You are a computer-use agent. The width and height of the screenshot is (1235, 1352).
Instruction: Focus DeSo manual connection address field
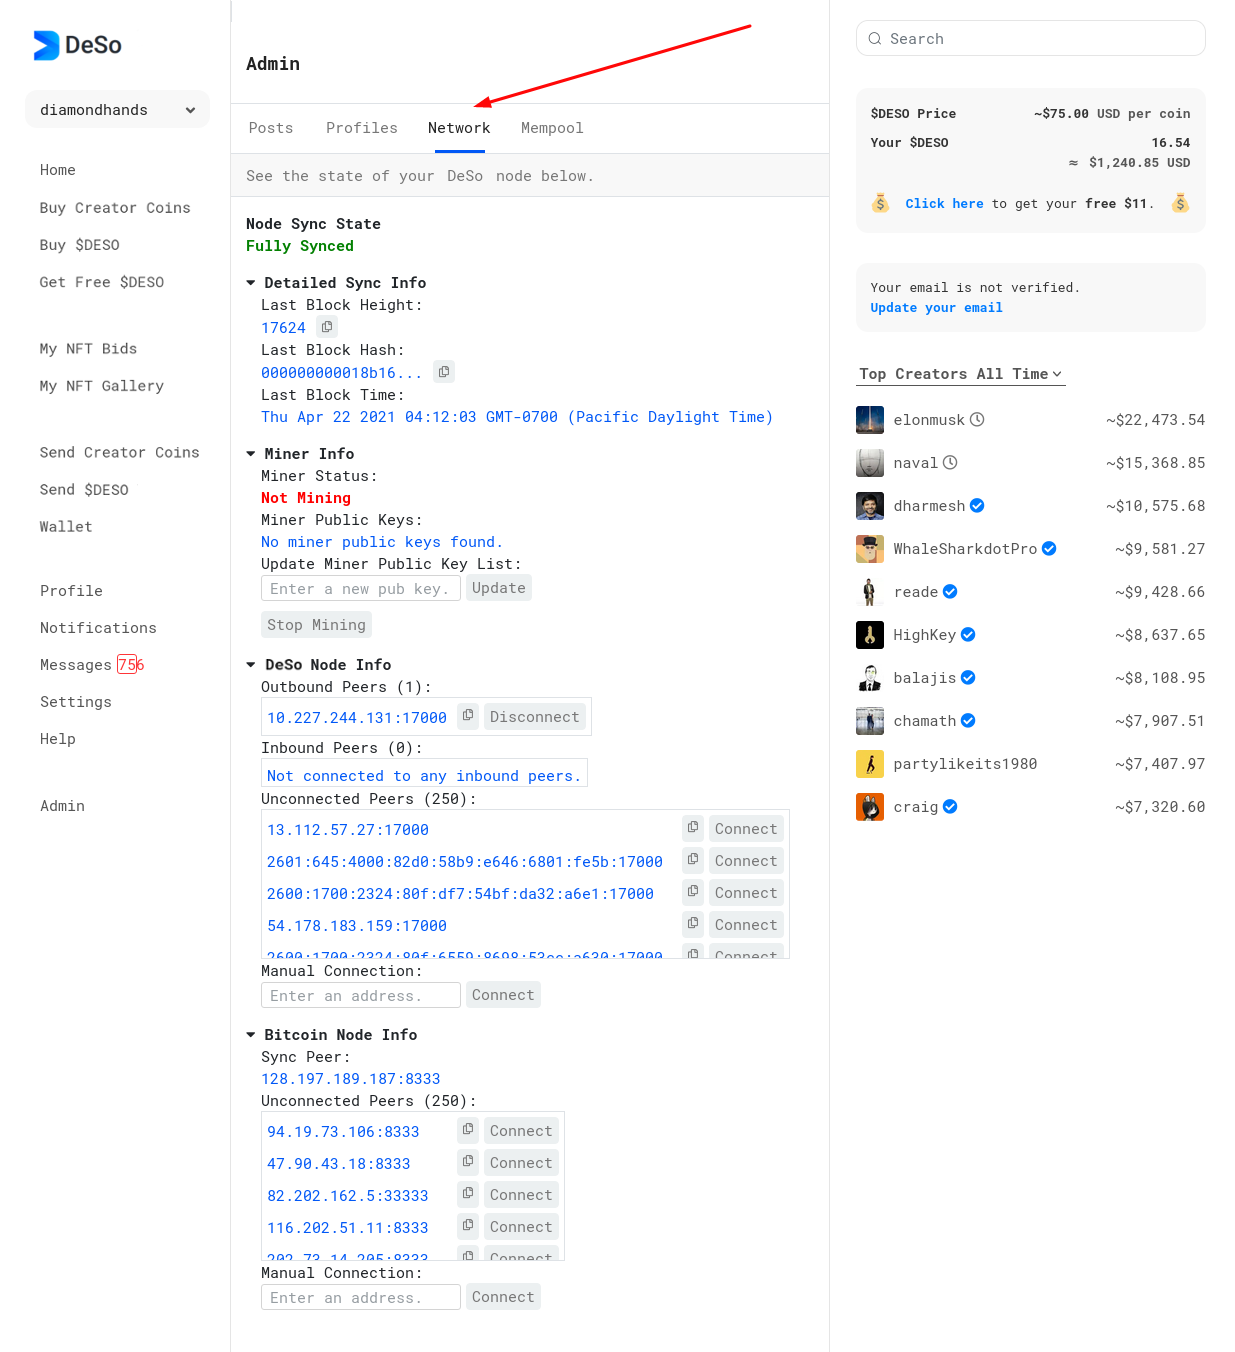pyautogui.click(x=361, y=995)
